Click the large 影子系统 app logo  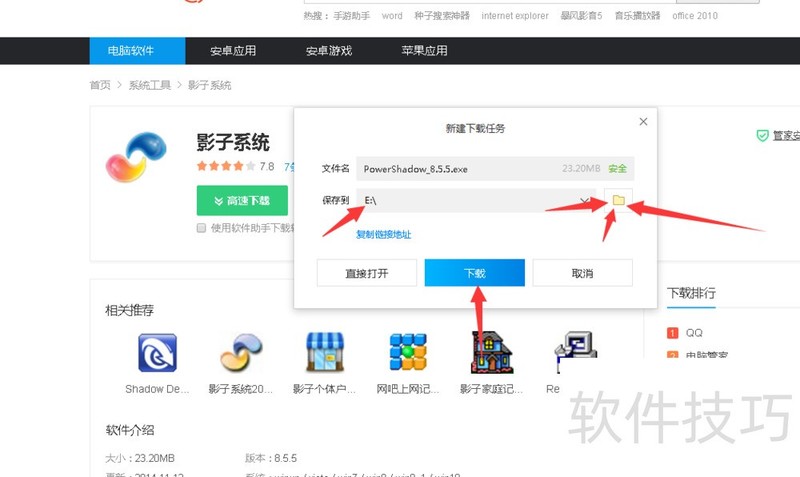140,158
